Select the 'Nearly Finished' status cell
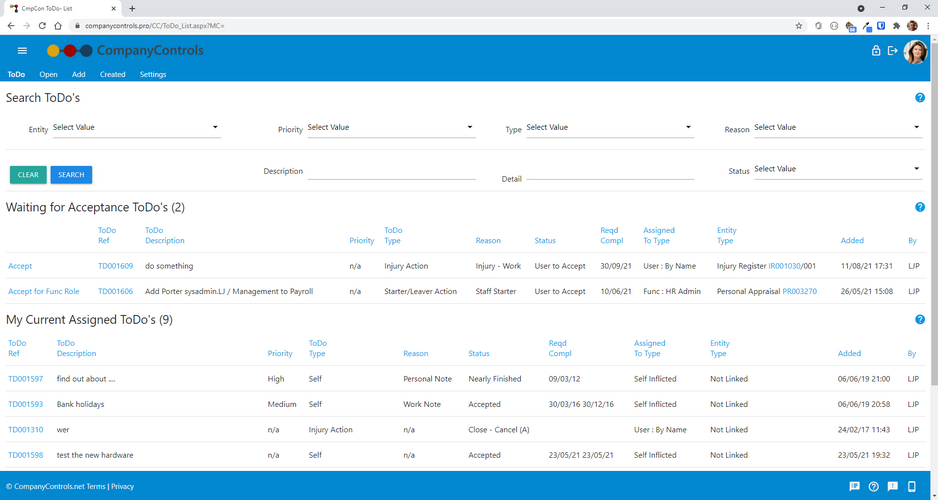Viewport: 938px width, 500px height. tap(495, 379)
